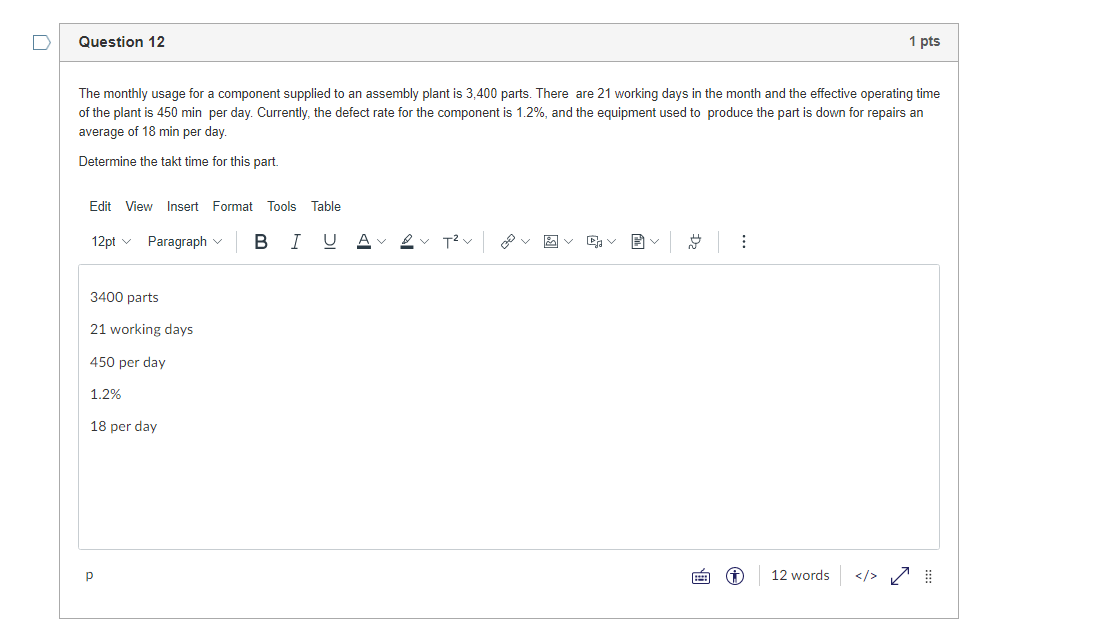This screenshot has height=643, width=1117.
Task: Flag Question 12 with the bookmark icon
Action: pos(42,43)
